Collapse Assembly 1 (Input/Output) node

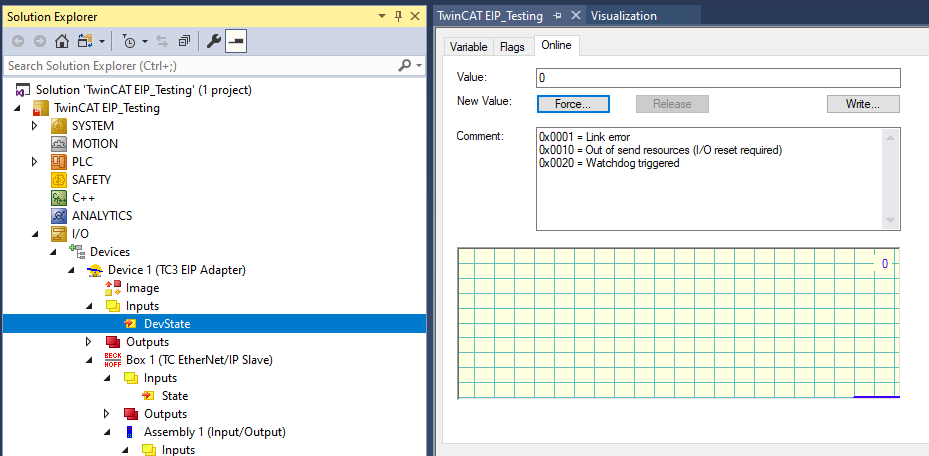pos(106,432)
